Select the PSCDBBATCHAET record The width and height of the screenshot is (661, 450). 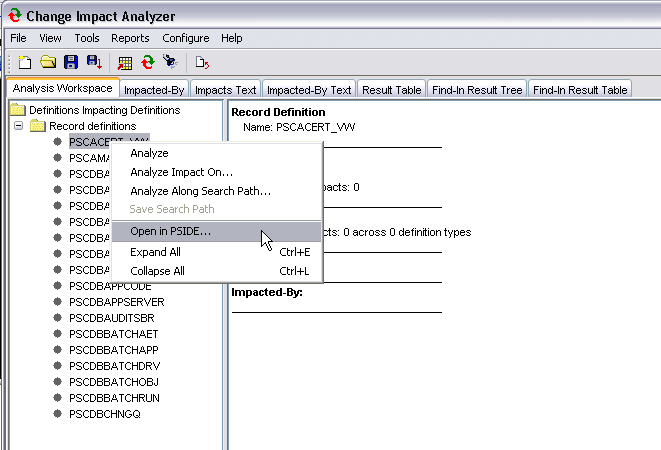[114, 334]
